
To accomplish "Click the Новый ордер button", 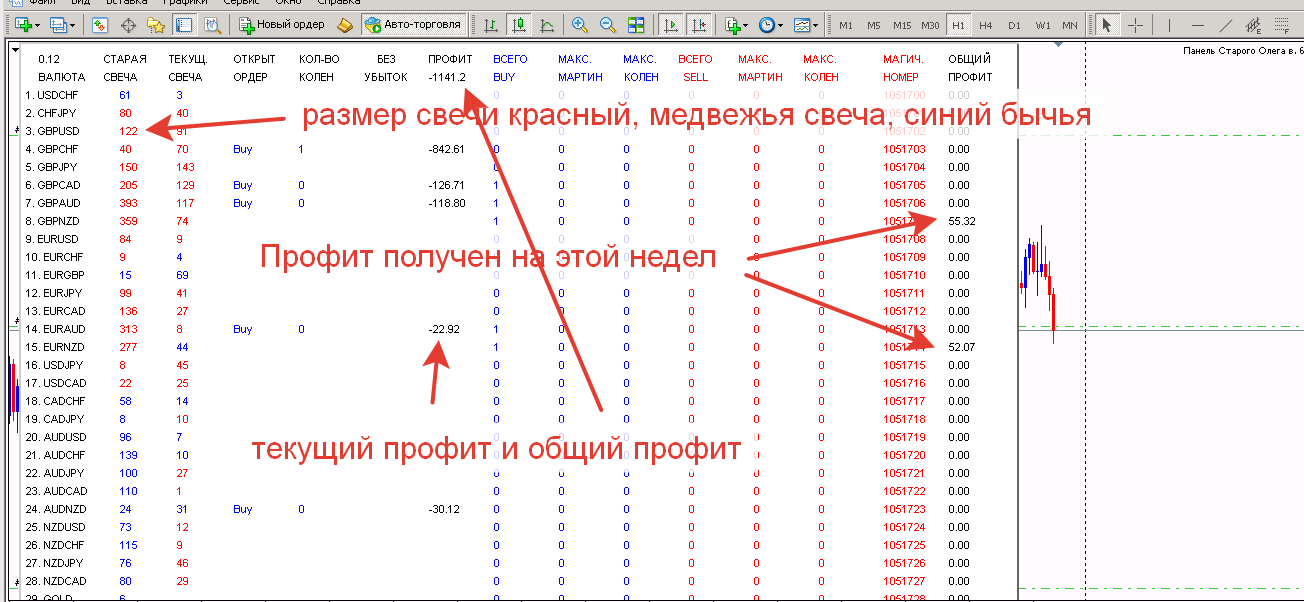I will coord(283,24).
